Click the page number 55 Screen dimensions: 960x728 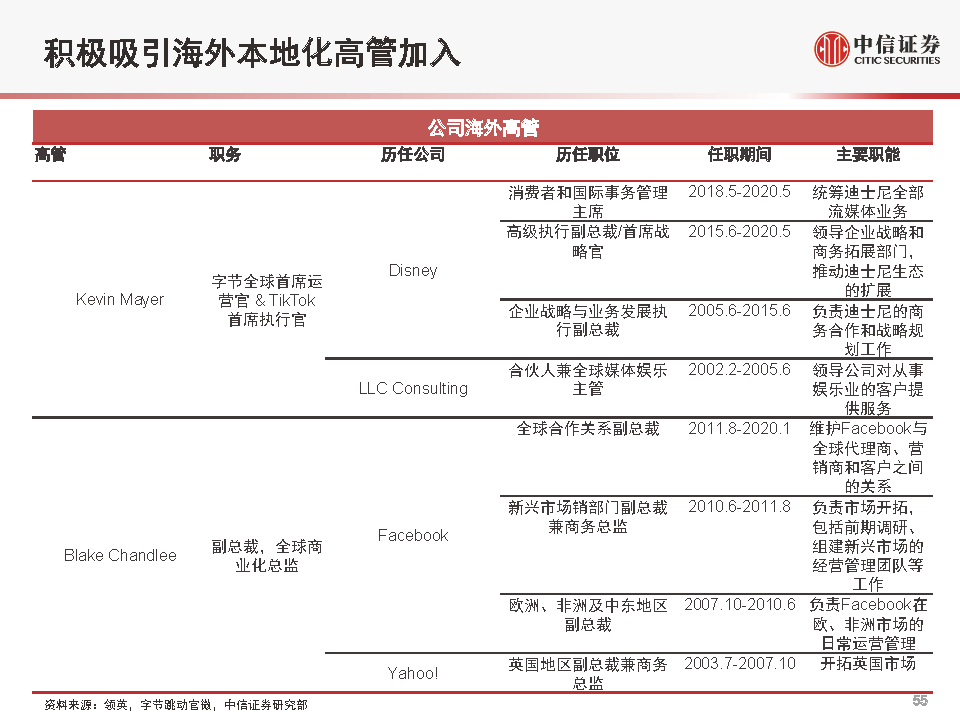click(920, 700)
